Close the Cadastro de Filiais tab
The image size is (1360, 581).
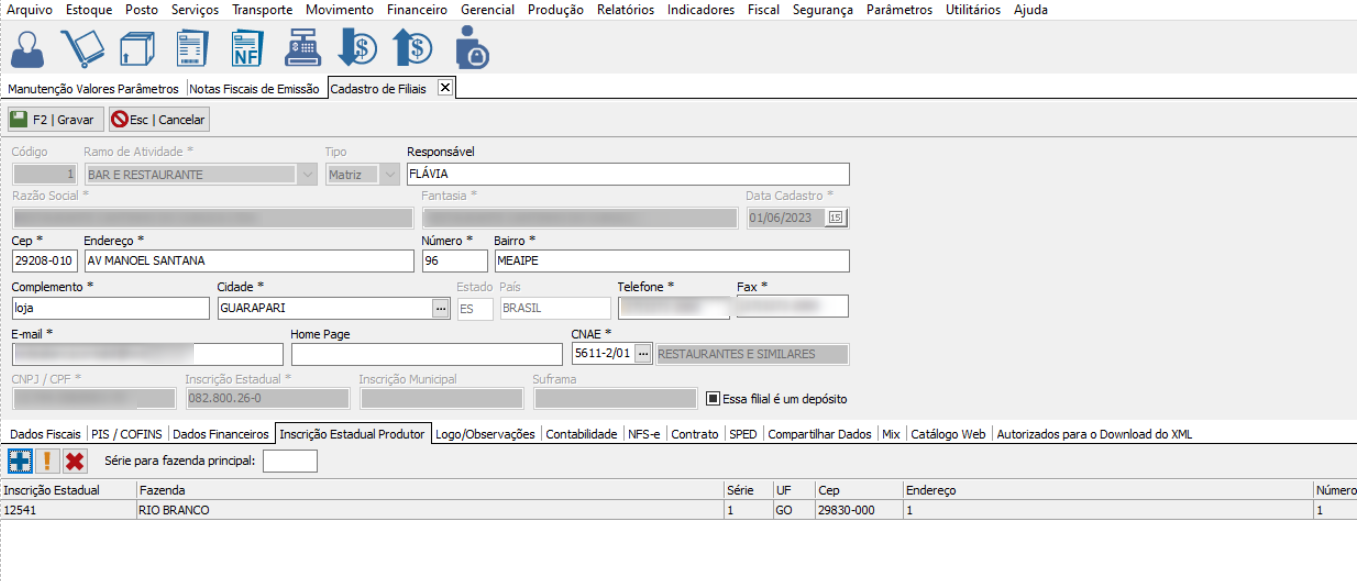(446, 88)
